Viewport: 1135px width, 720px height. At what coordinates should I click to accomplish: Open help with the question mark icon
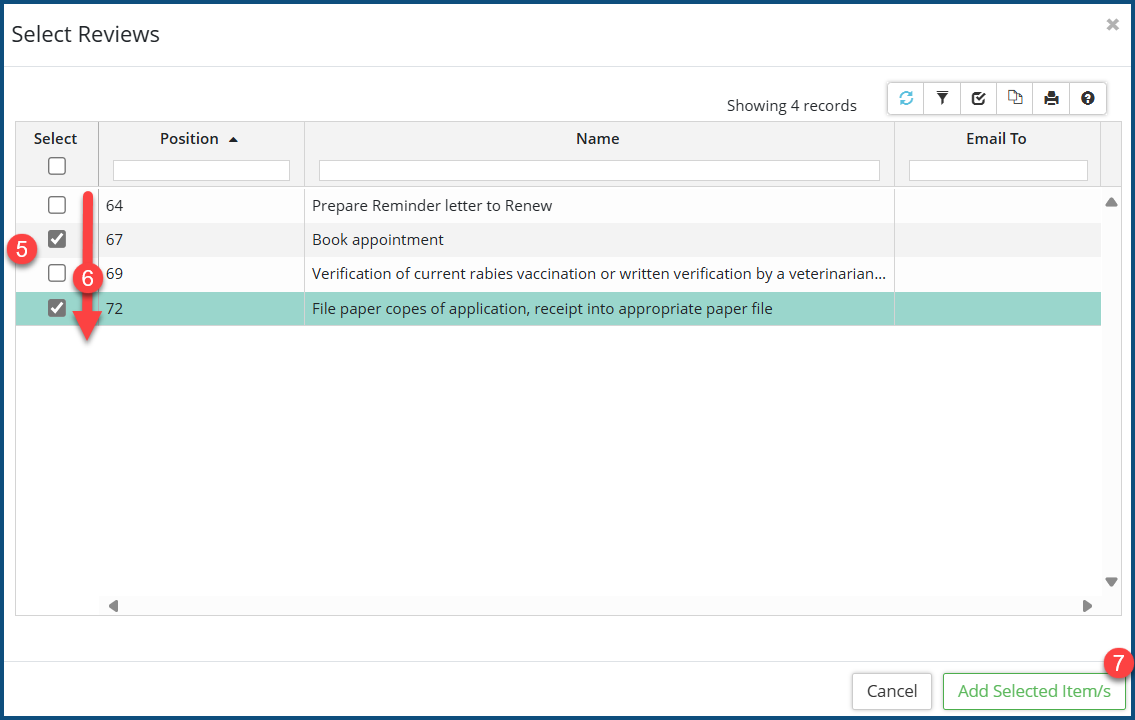(1088, 98)
